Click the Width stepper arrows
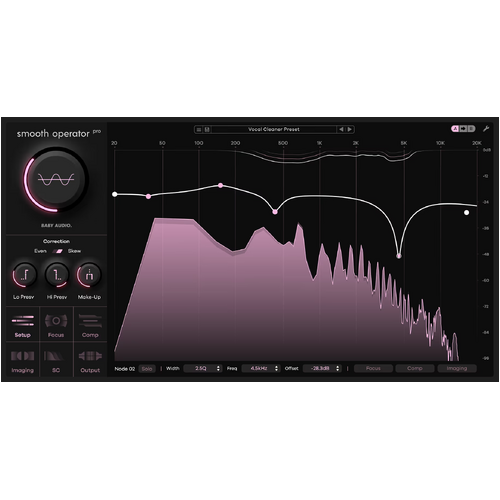500x500 pixels. tap(218, 368)
